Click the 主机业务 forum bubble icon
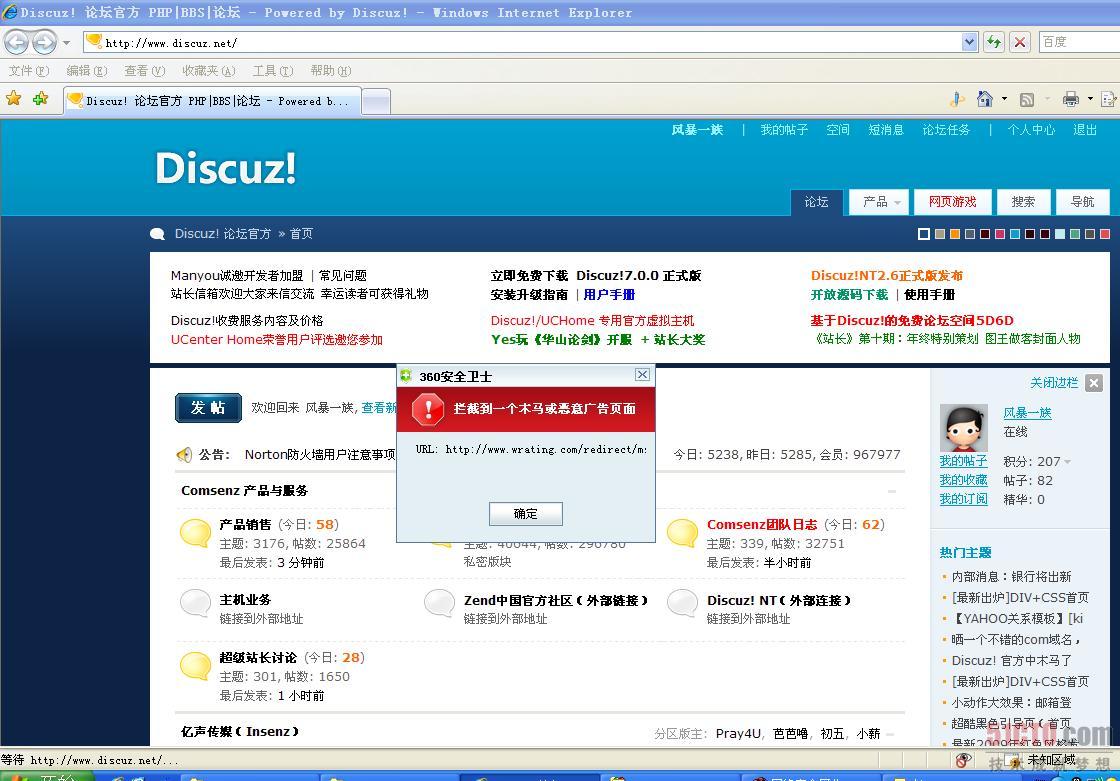 195,603
